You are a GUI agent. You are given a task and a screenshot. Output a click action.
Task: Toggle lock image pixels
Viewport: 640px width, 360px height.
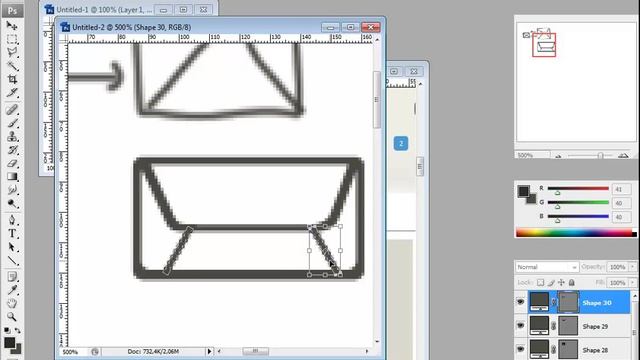[551, 282]
